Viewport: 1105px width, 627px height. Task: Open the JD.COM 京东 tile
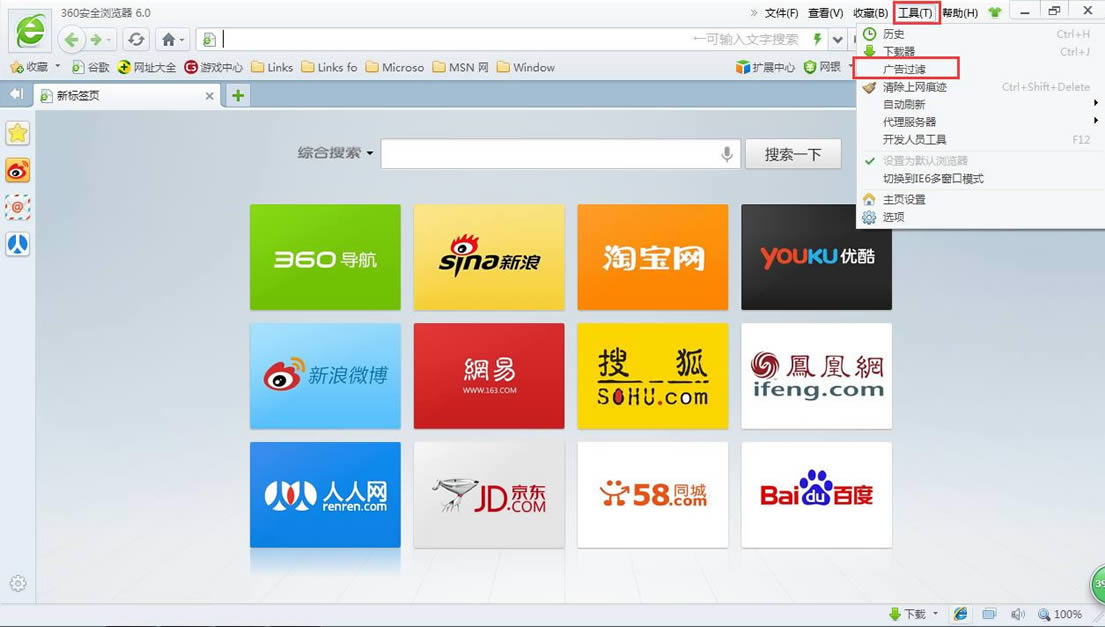point(489,495)
